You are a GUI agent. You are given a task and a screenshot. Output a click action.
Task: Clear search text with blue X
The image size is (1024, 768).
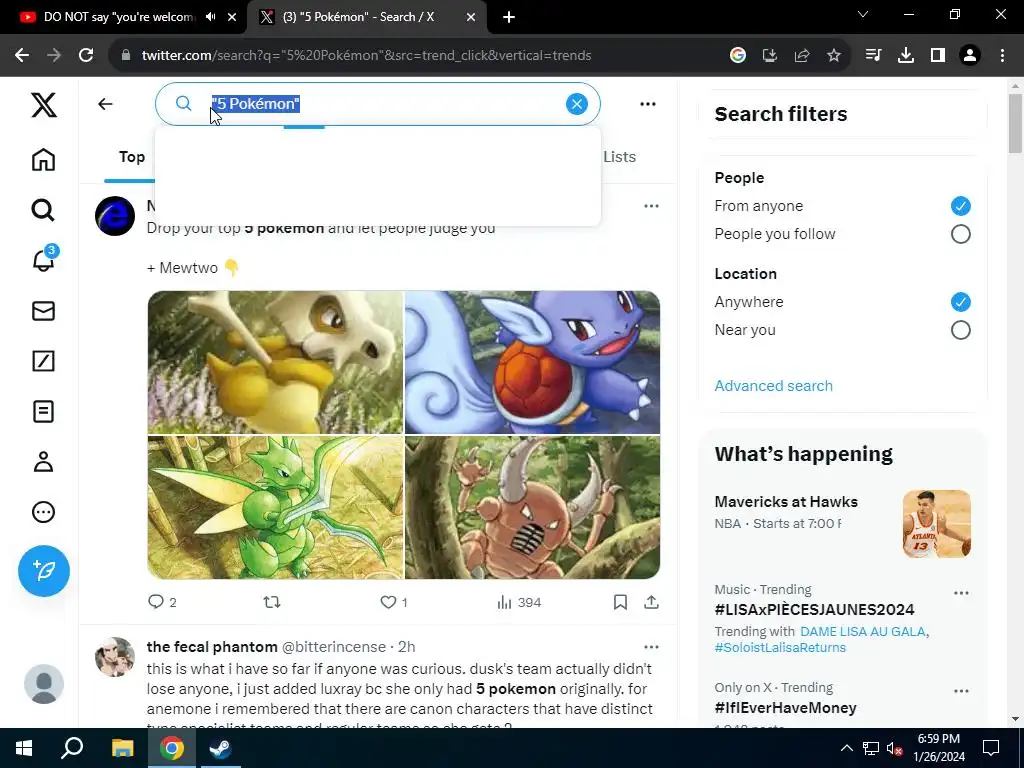pos(577,104)
